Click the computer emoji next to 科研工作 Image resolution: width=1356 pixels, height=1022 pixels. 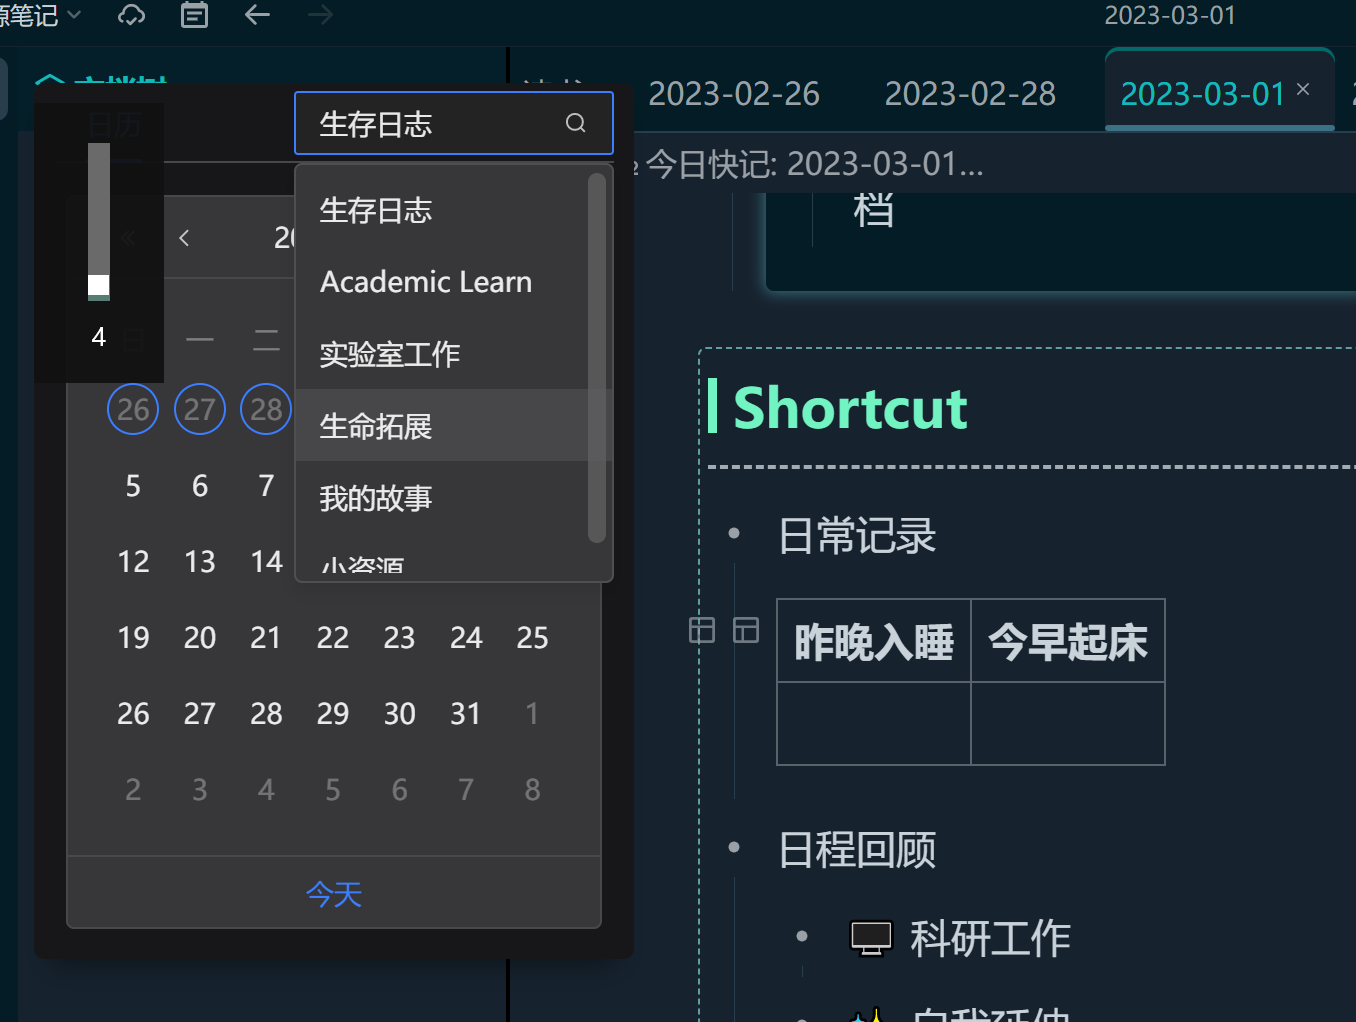click(871, 938)
